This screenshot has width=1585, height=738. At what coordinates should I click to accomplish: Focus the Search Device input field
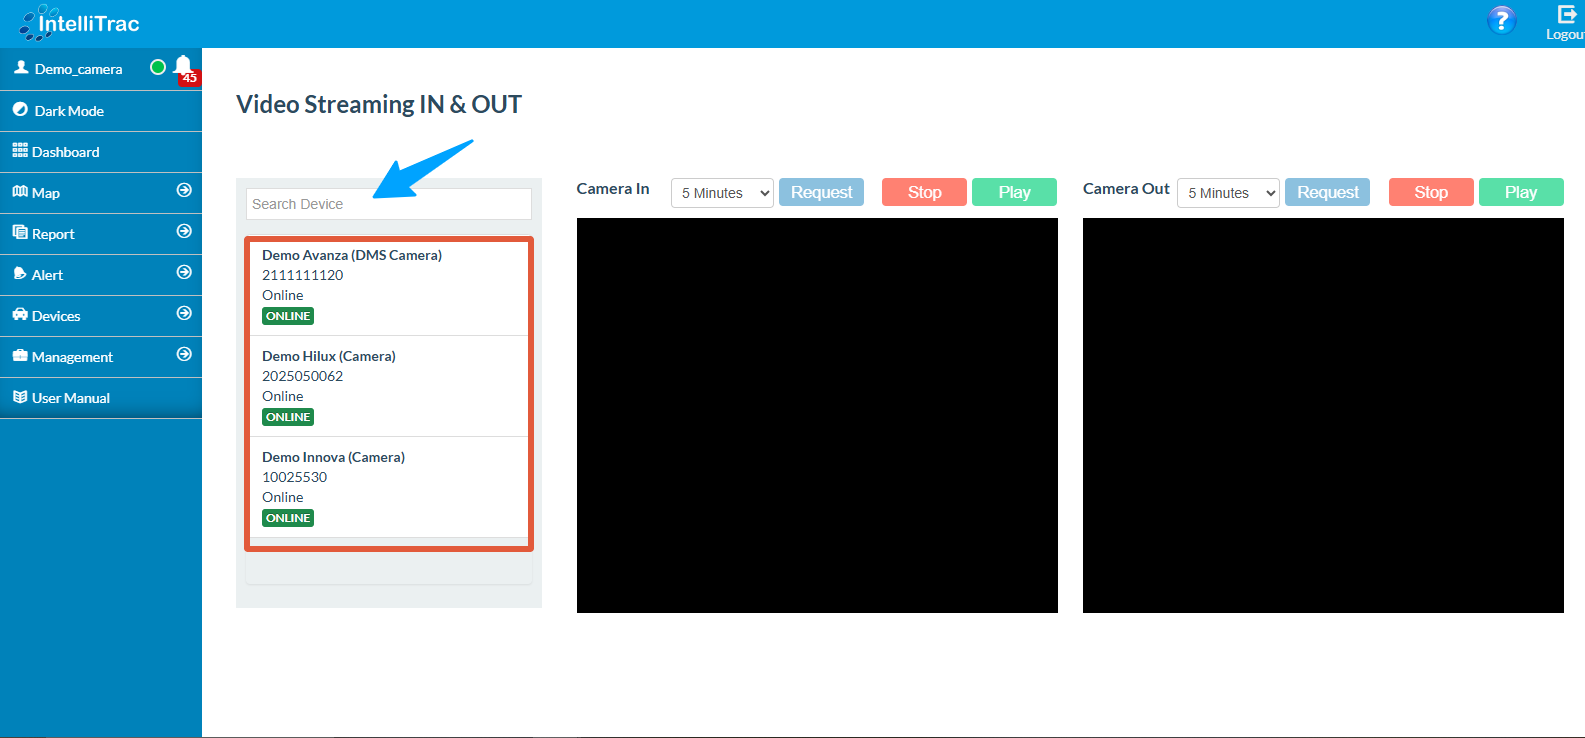[x=388, y=204]
